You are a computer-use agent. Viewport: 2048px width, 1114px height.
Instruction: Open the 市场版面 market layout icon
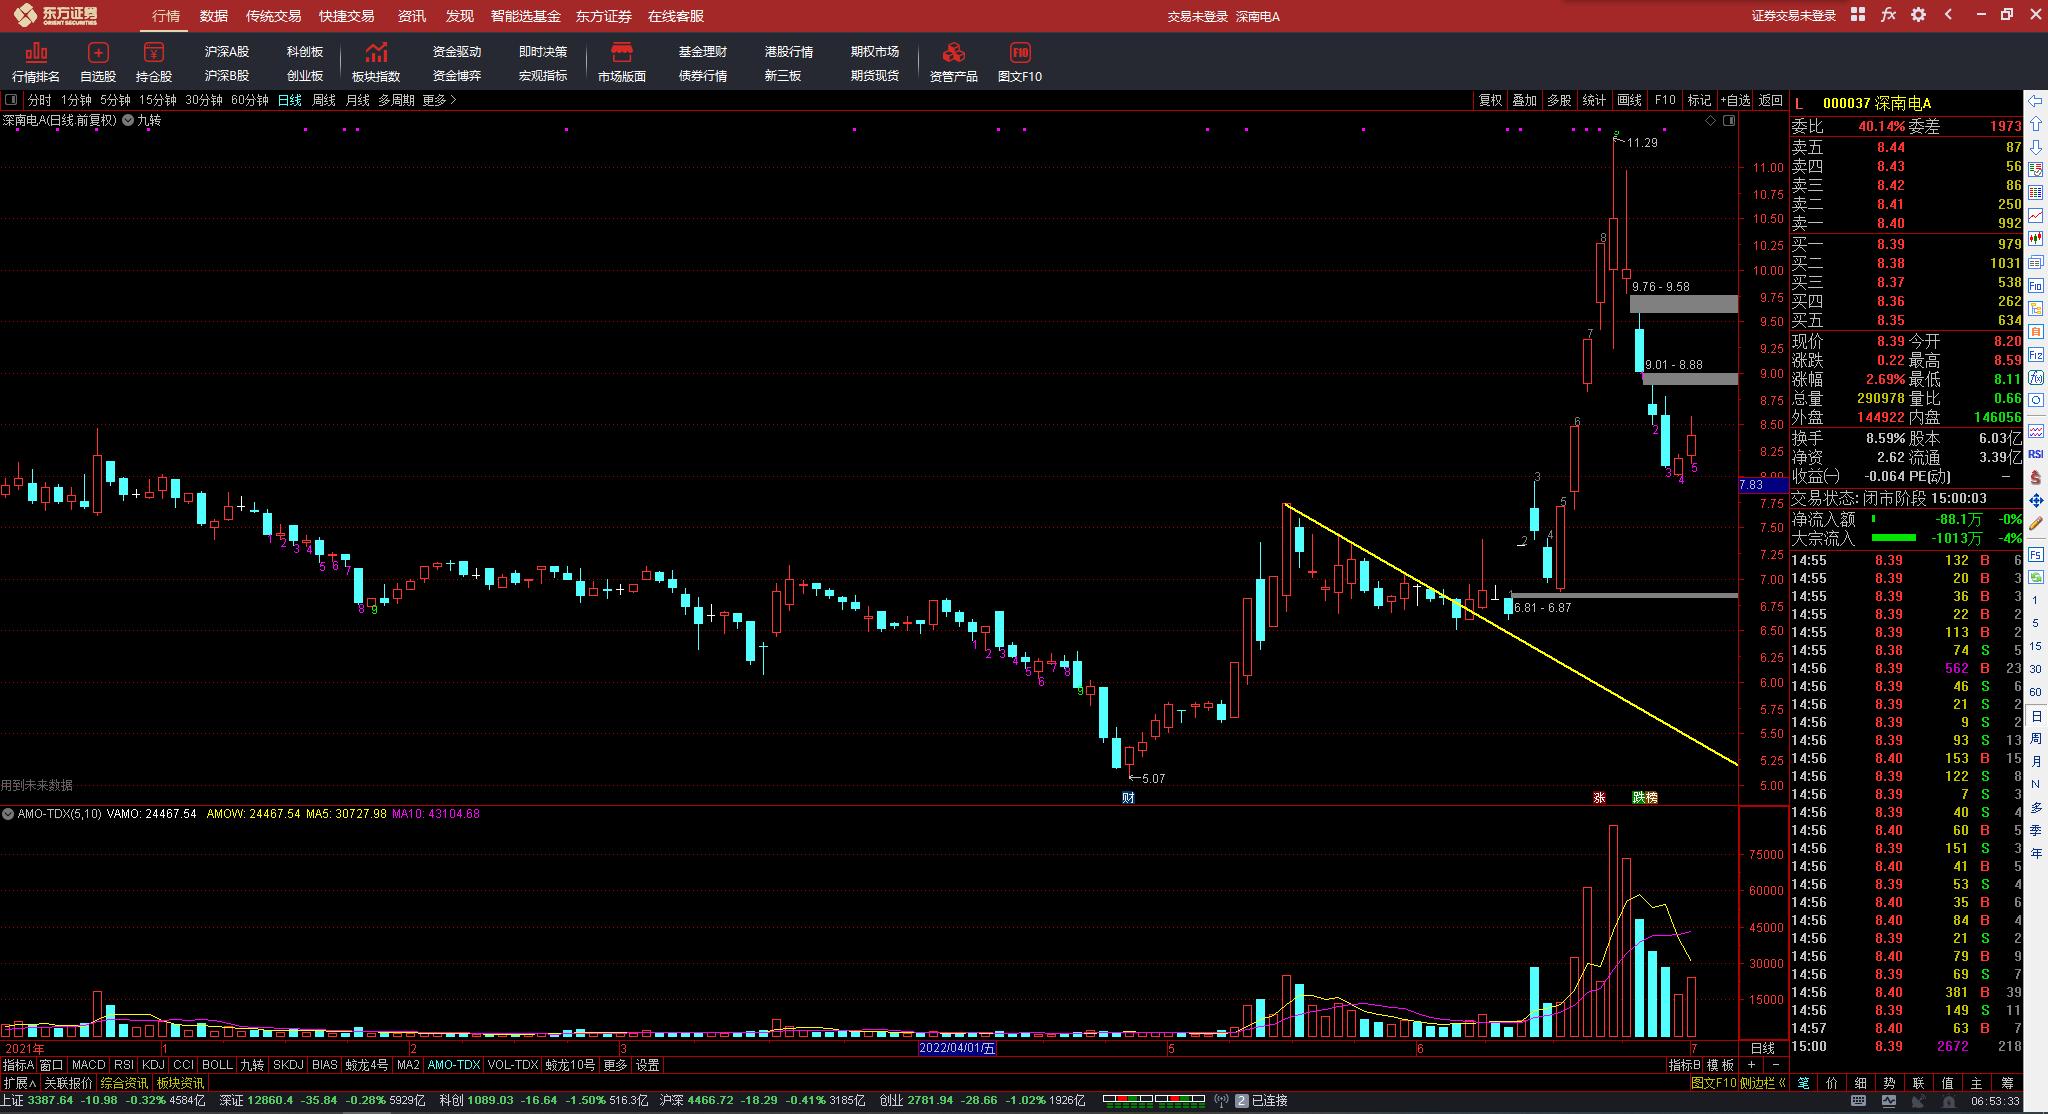tap(621, 53)
